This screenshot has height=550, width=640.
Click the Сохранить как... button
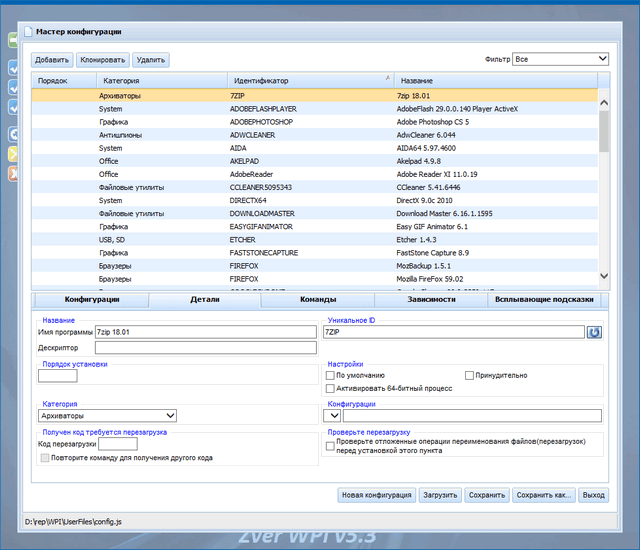click(x=544, y=495)
